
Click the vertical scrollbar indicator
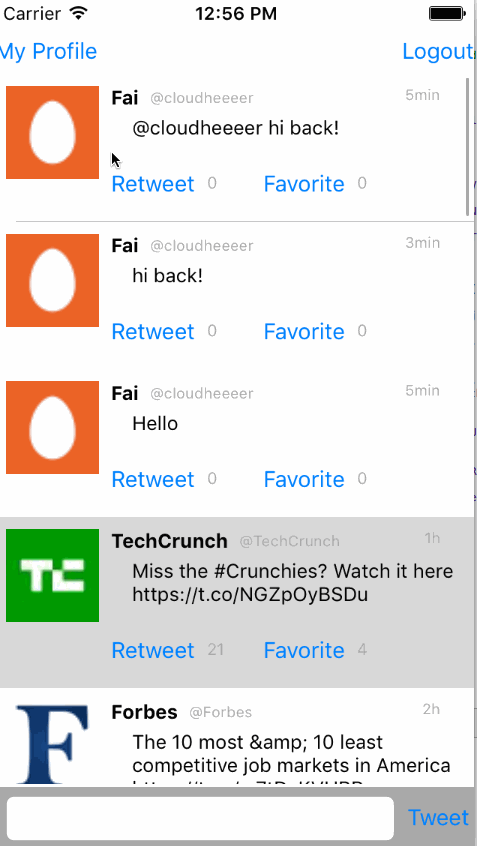[x=467, y=147]
